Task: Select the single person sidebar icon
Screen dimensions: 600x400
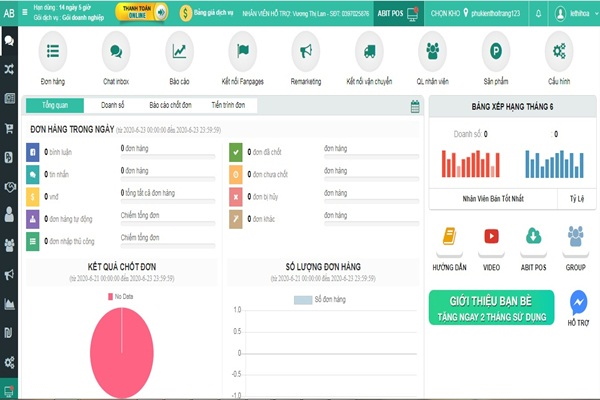Action: [x=9, y=214]
